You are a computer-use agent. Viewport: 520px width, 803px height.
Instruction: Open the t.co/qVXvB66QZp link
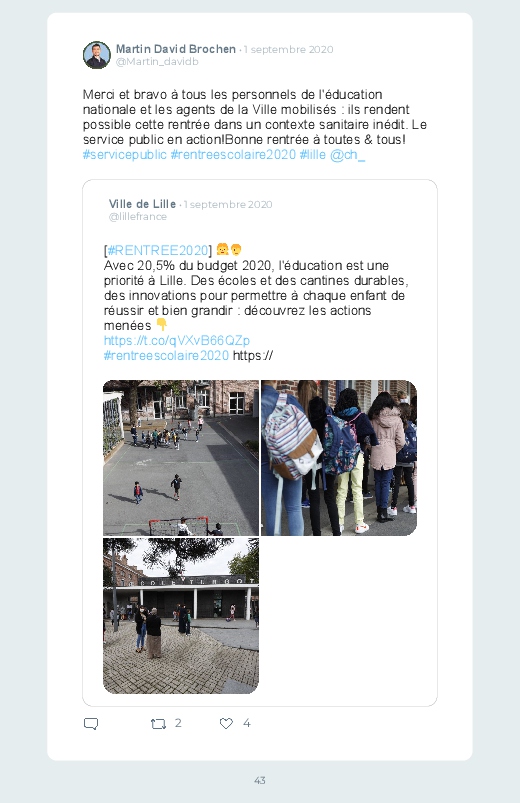point(177,341)
